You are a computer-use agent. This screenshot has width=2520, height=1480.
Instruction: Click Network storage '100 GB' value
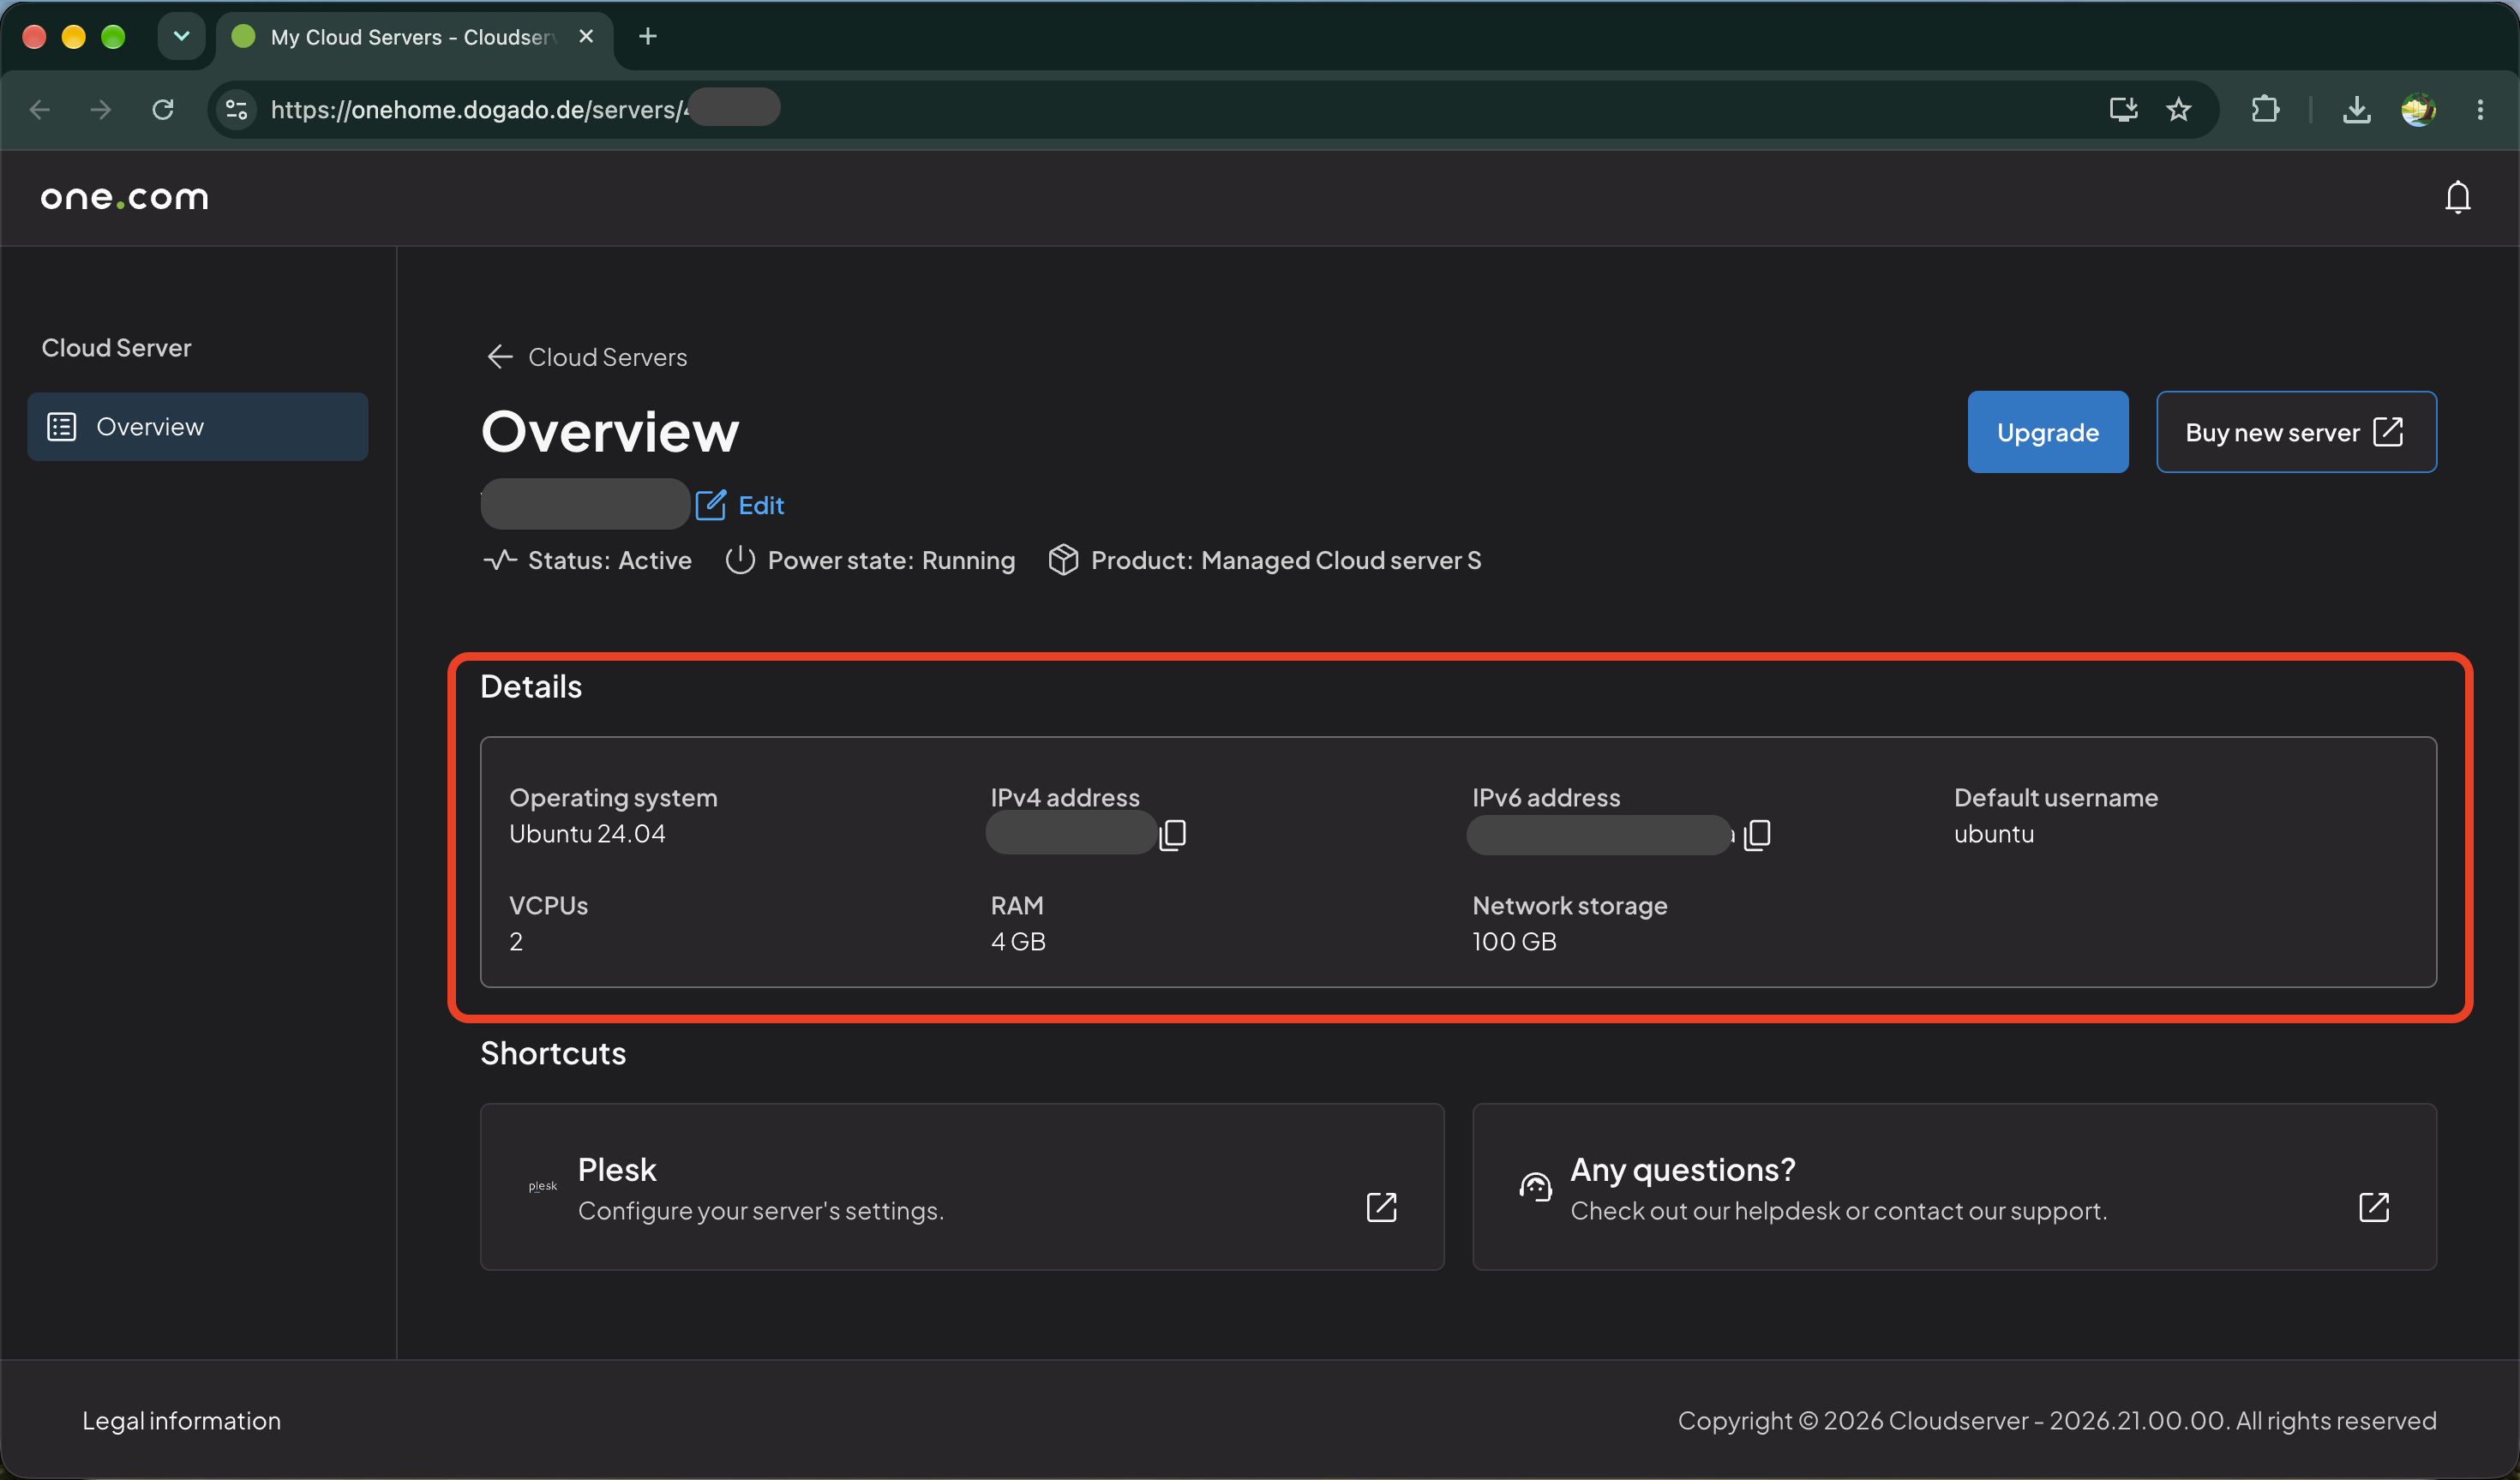tap(1513, 941)
